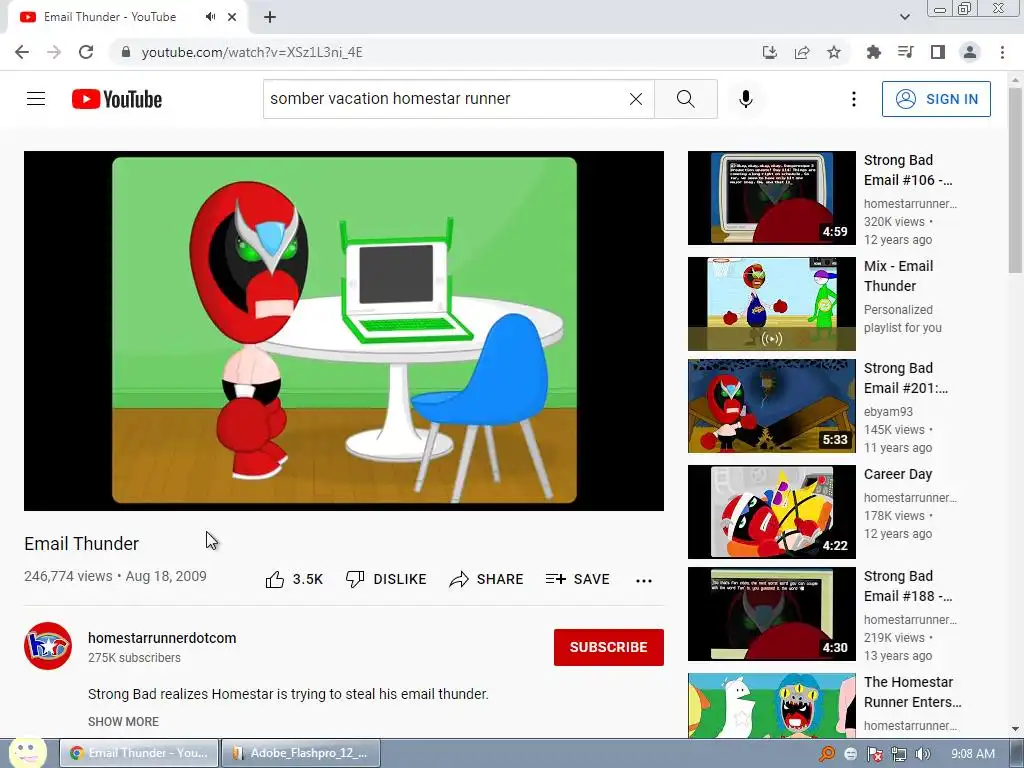
Task: Click the 275K subscribers text
Action: click(x=134, y=658)
